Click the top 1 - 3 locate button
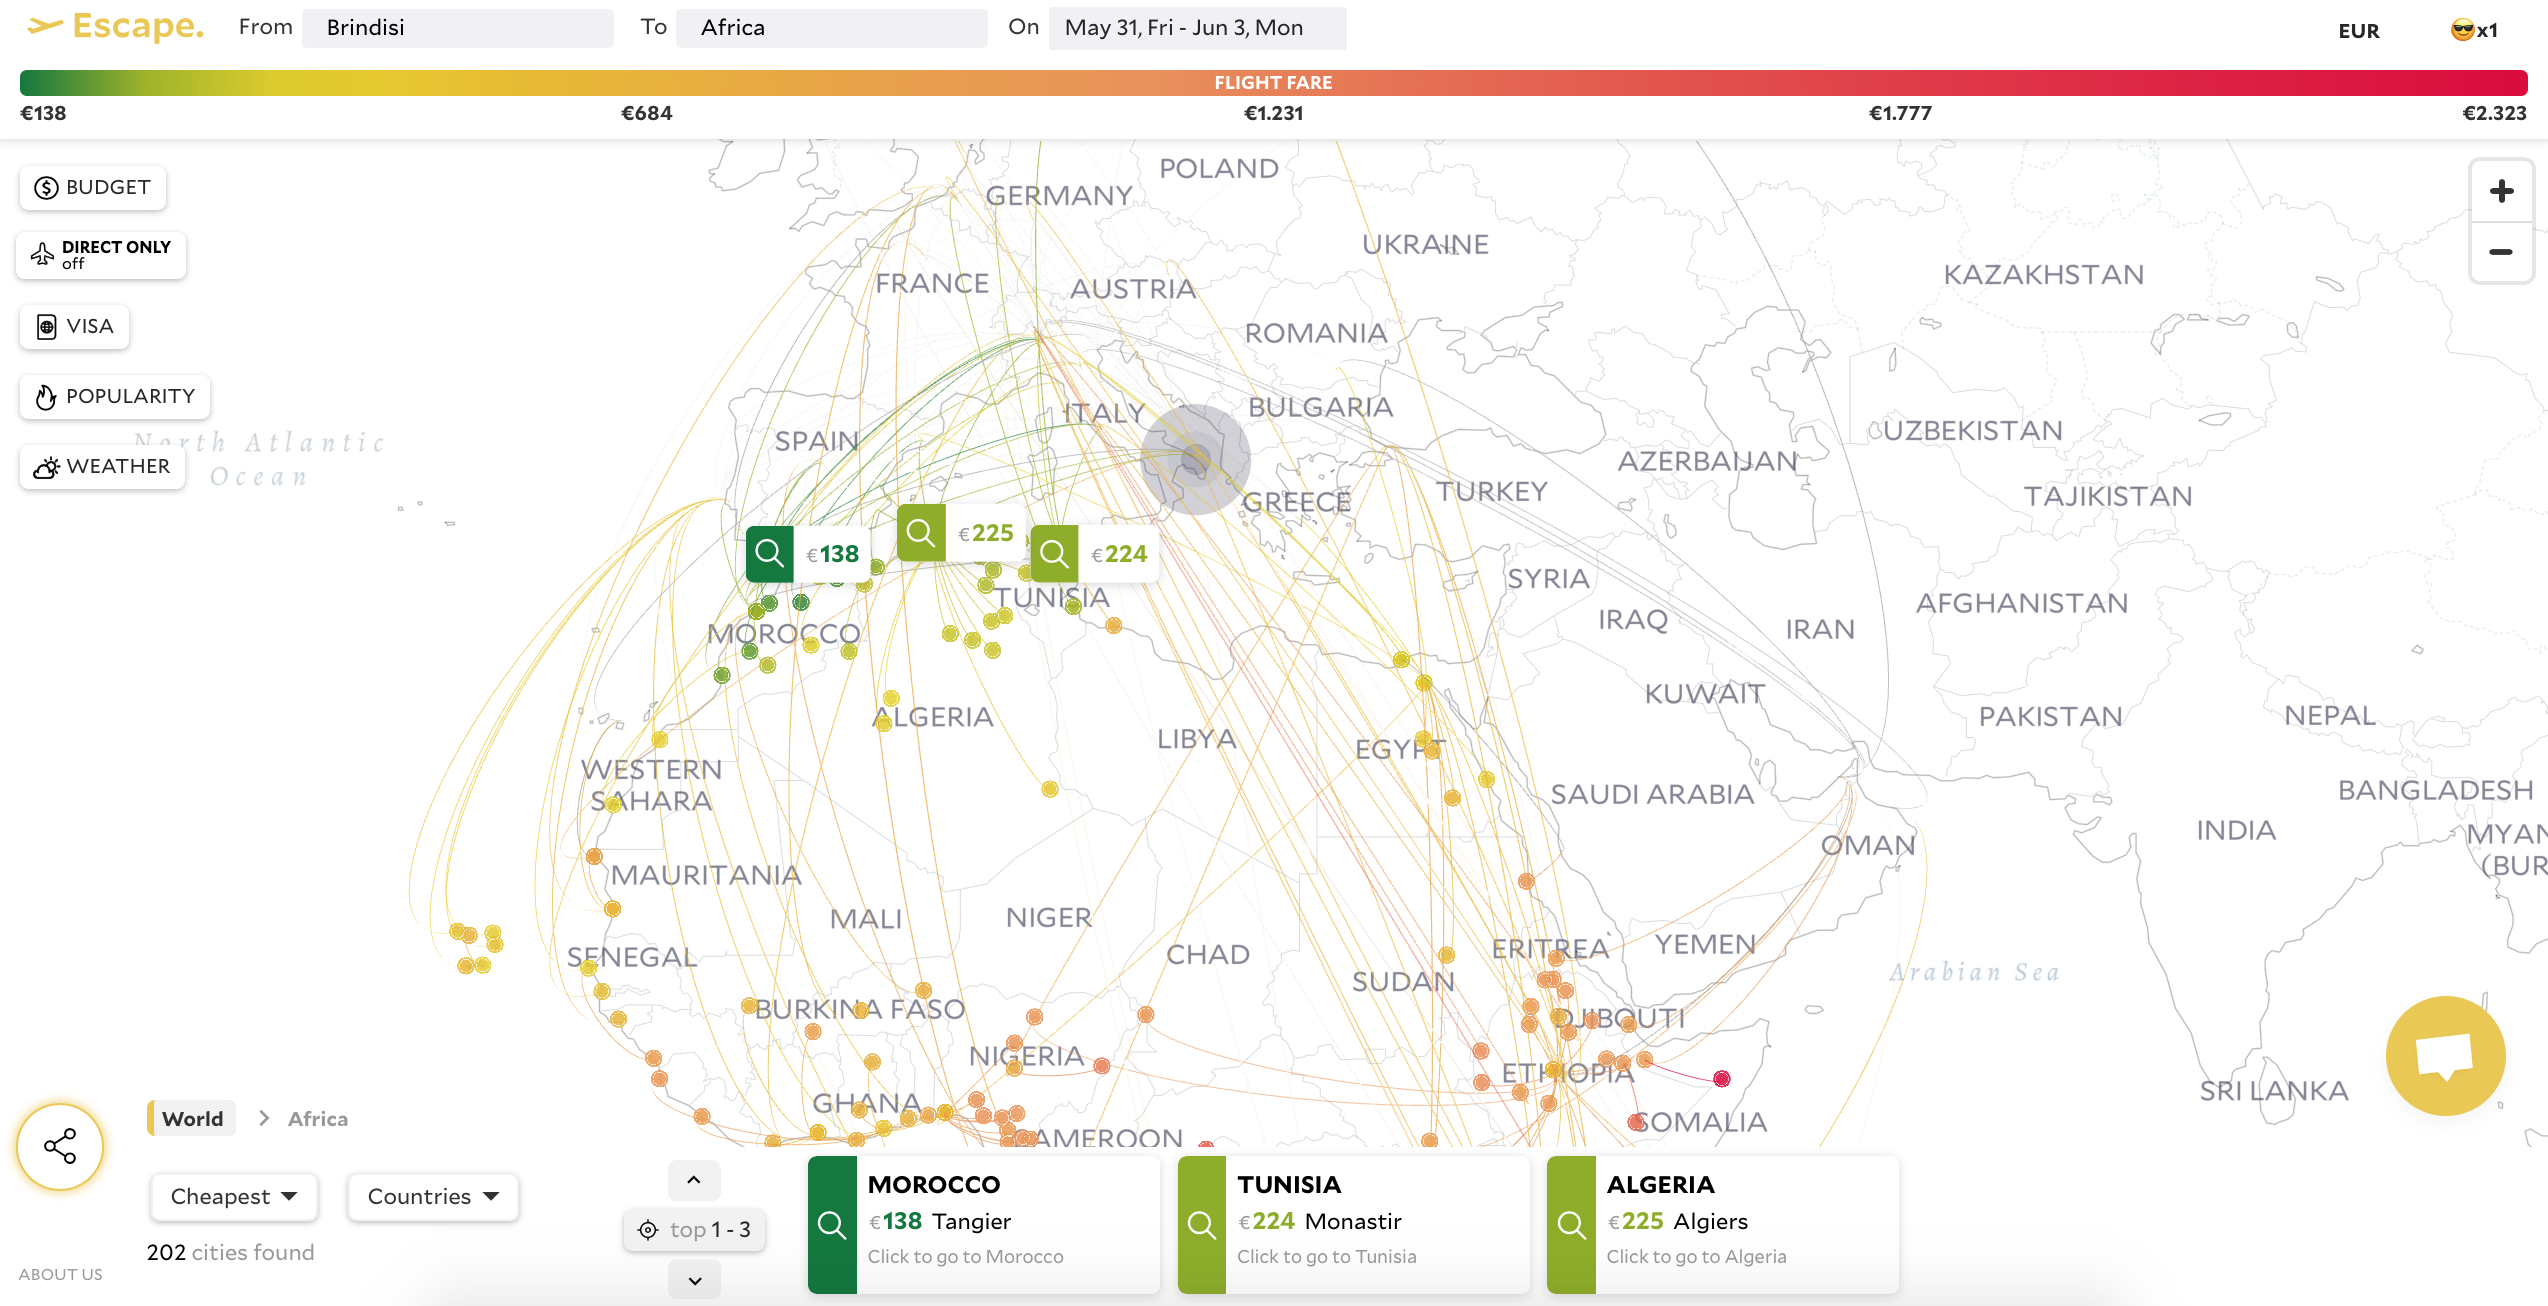Image resolution: width=2548 pixels, height=1306 pixels. point(695,1230)
